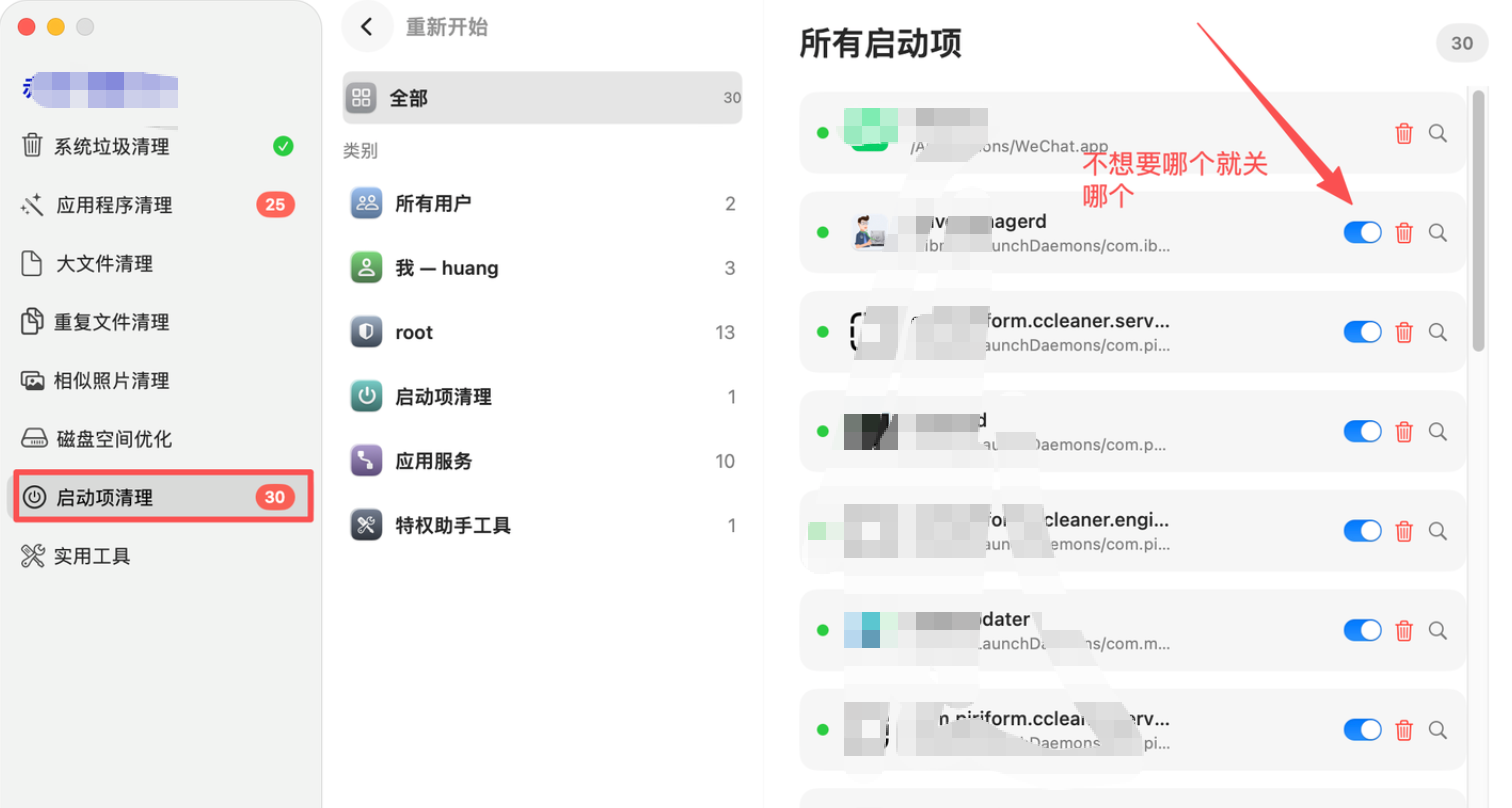Choose 应用服务 category
The height and width of the screenshot is (808, 1512).
pyautogui.click(x=542, y=461)
